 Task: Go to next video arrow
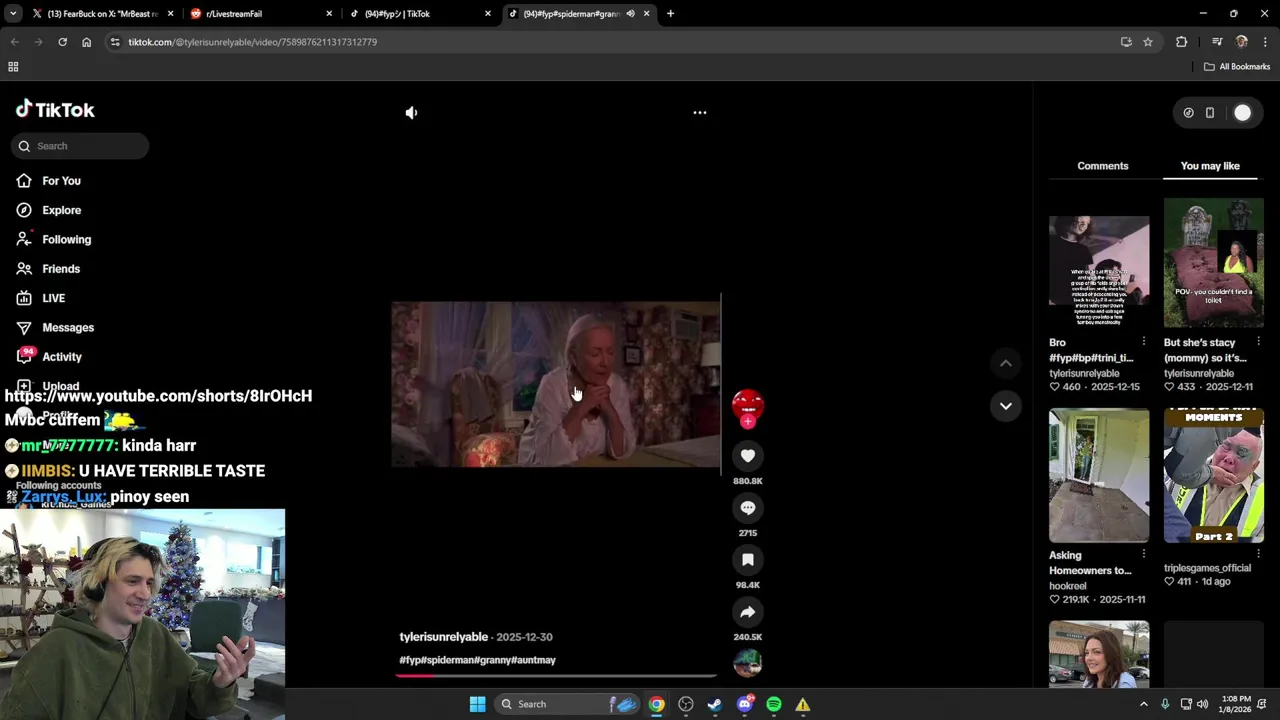coord(1006,405)
